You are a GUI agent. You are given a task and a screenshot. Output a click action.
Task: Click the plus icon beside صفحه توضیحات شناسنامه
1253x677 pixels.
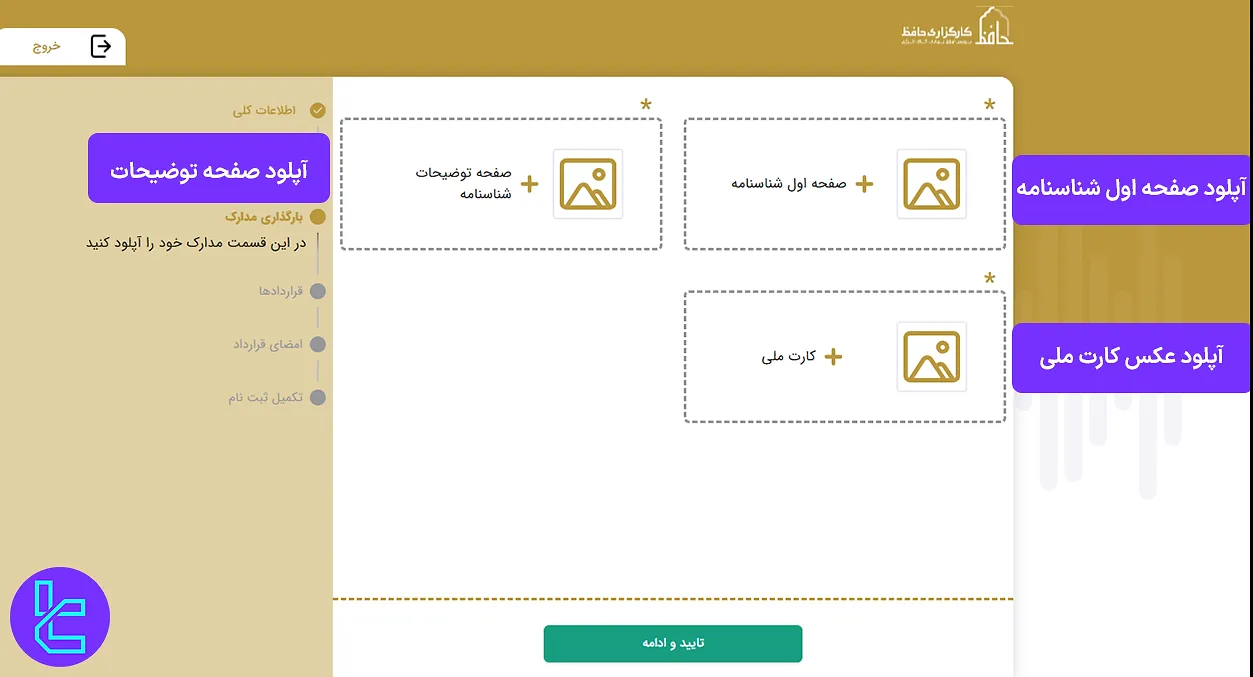coord(529,184)
